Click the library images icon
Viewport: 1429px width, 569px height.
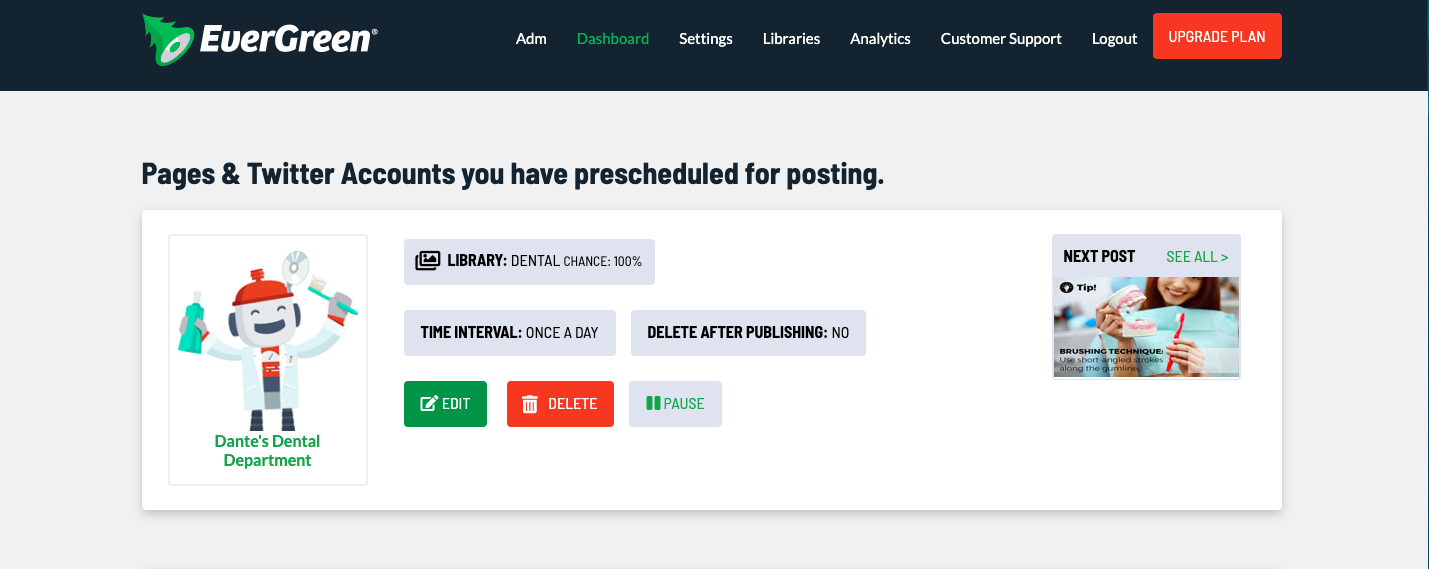coord(427,261)
